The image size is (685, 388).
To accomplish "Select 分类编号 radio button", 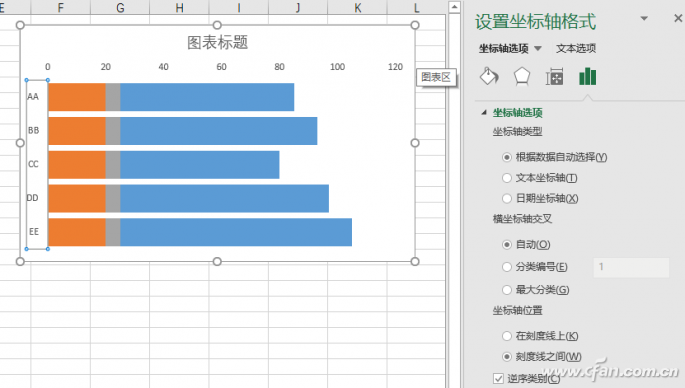I will (x=507, y=267).
